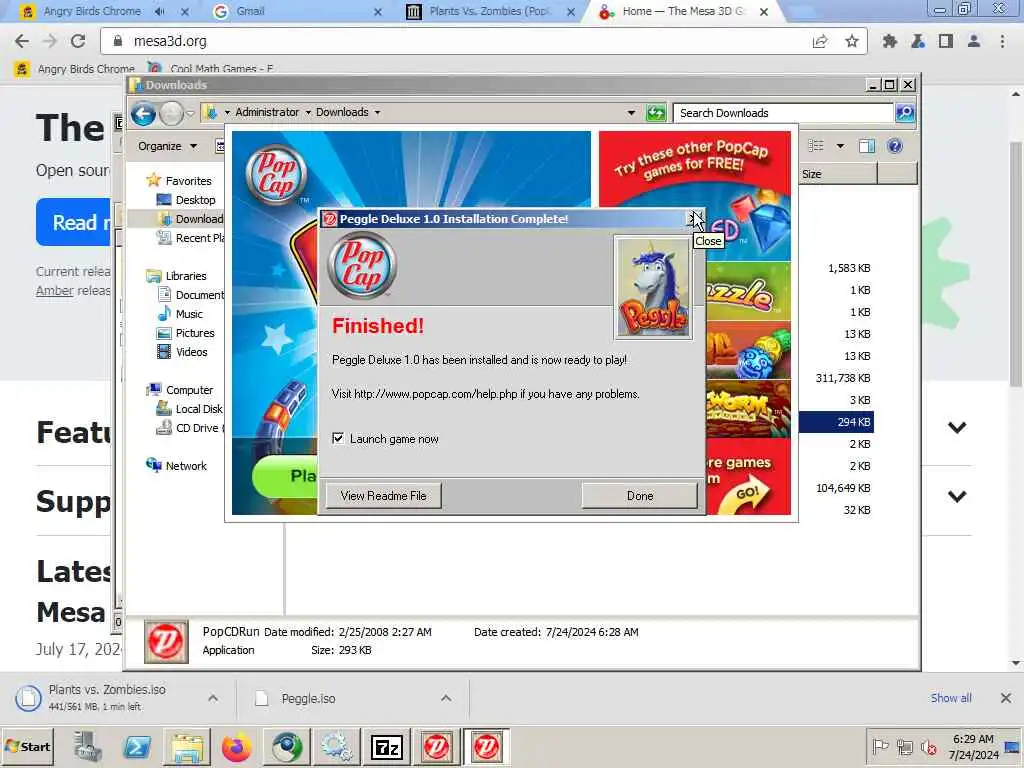Click the Peggle unicorn box art thumbnail
Image resolution: width=1024 pixels, height=768 pixels.
[x=653, y=288]
